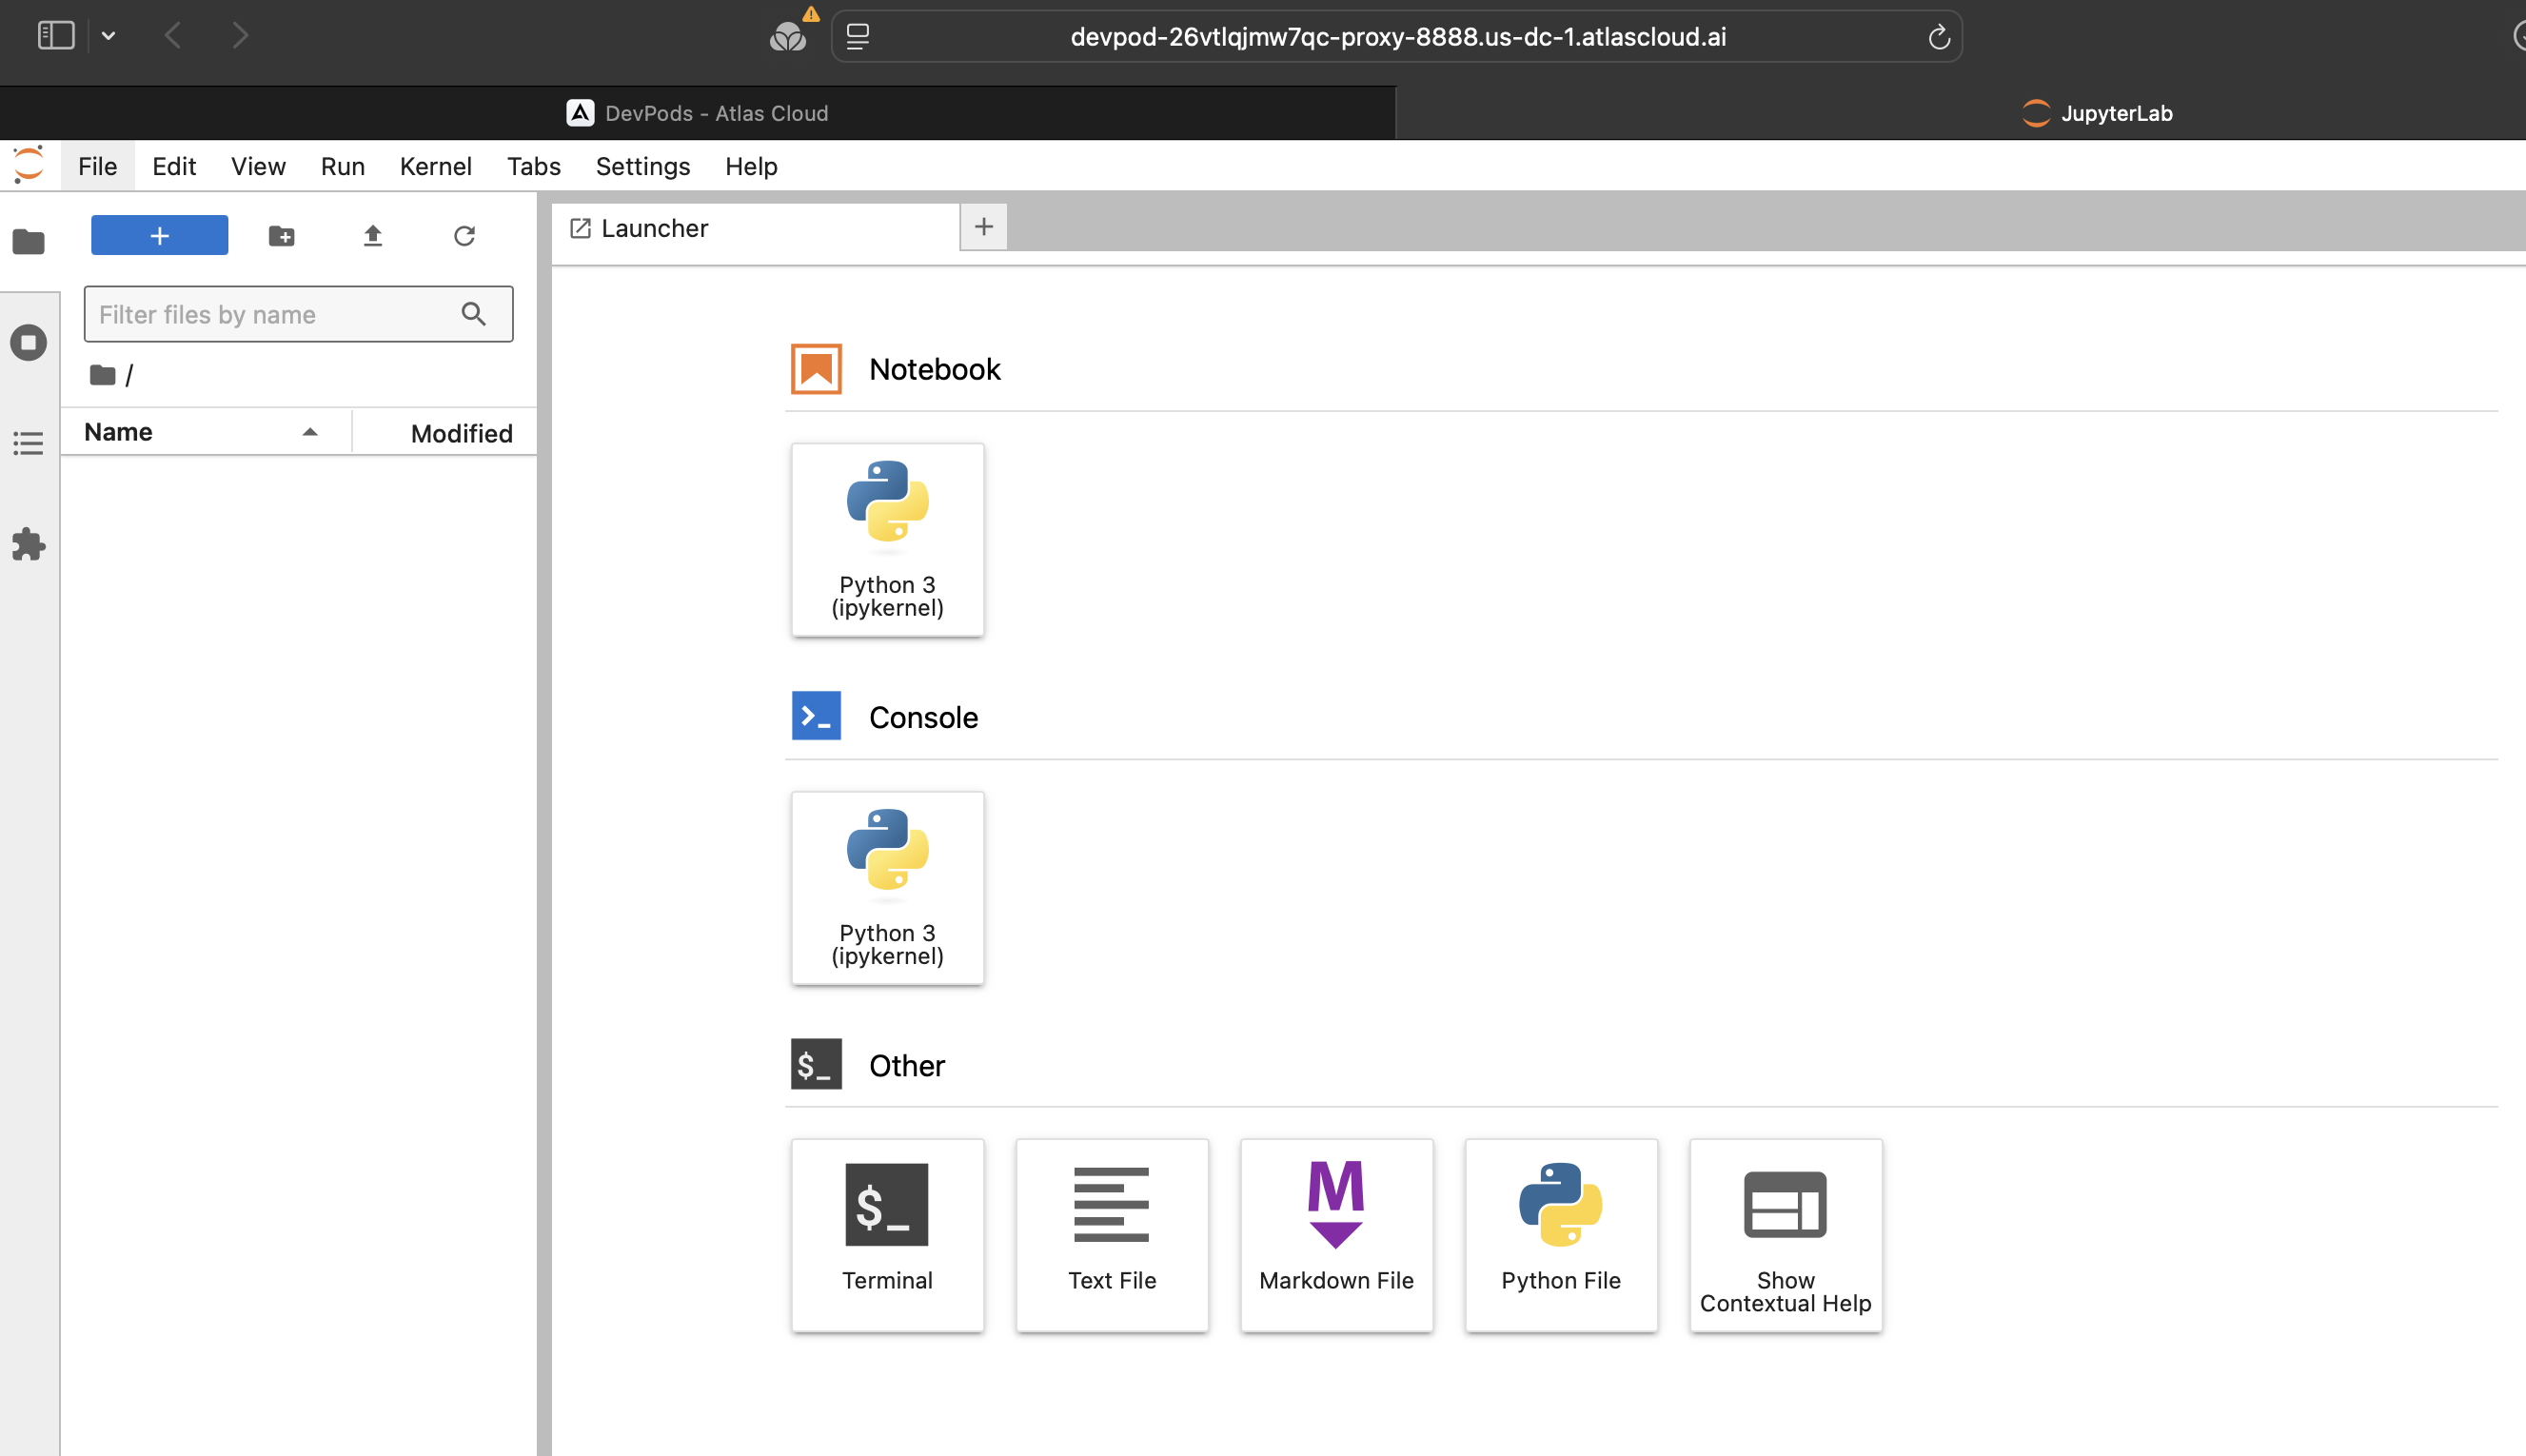Open the Run menu

(x=343, y=166)
